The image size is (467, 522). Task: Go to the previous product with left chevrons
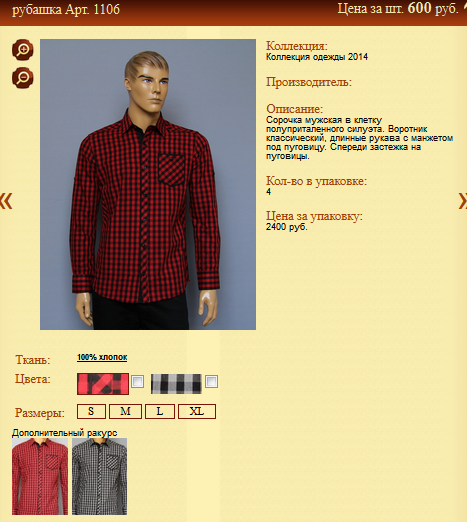[6, 201]
